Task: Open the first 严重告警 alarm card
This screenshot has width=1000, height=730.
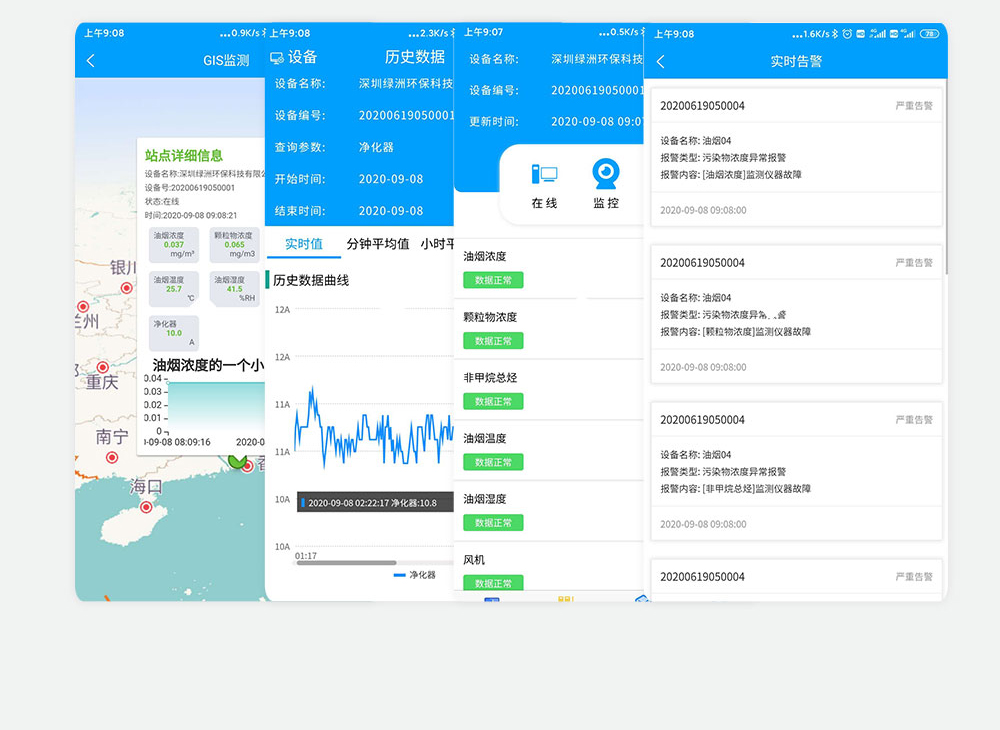Action: coord(796,156)
